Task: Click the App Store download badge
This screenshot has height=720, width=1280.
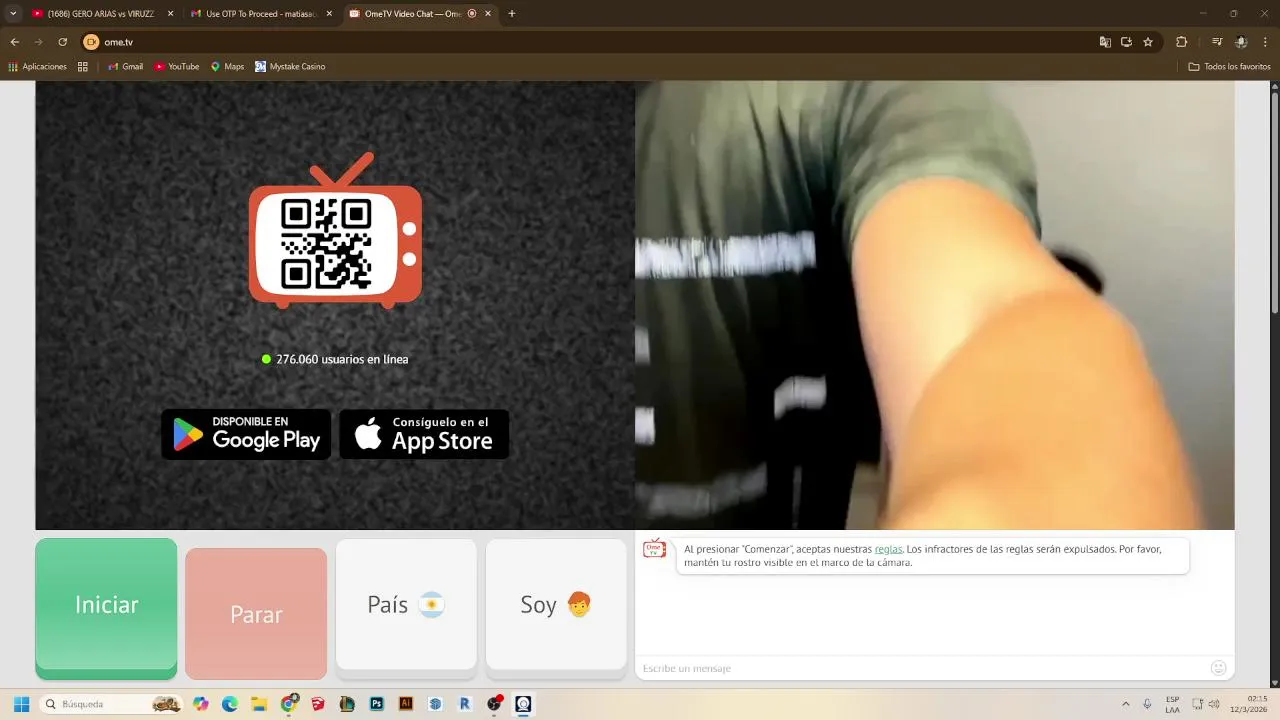Action: pos(424,434)
